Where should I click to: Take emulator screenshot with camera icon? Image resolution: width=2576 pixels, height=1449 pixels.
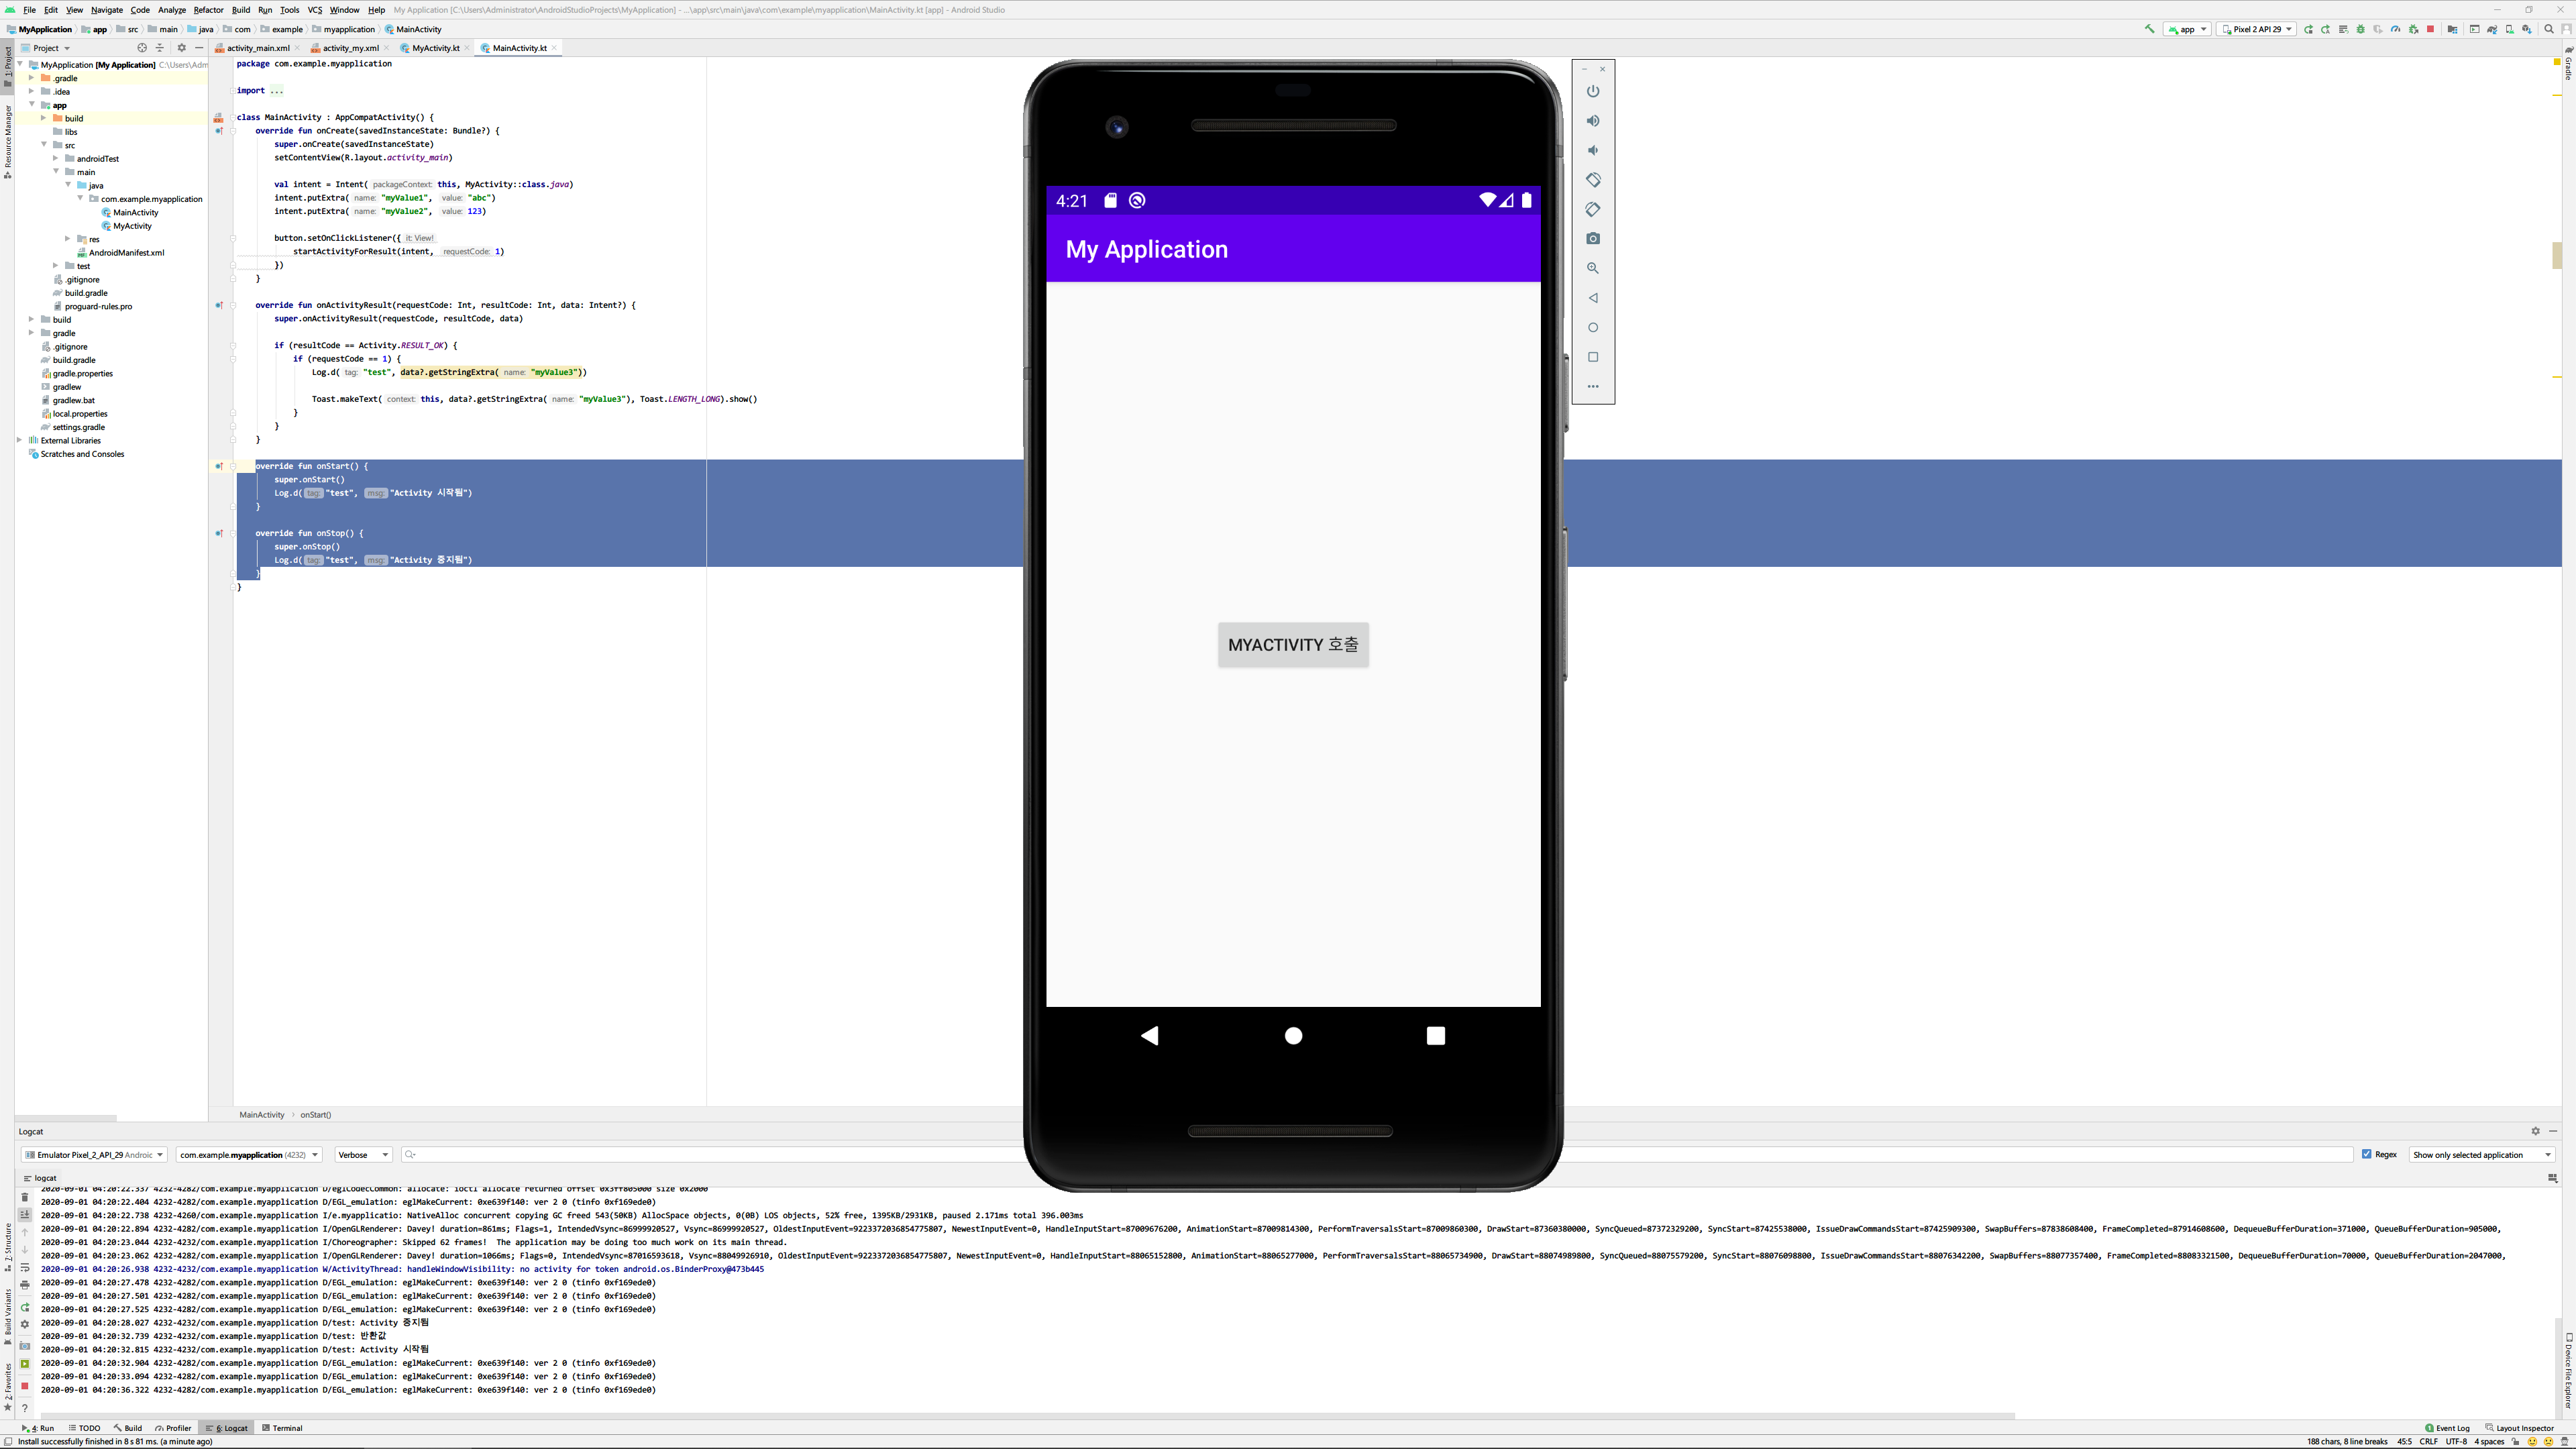pos(1593,239)
